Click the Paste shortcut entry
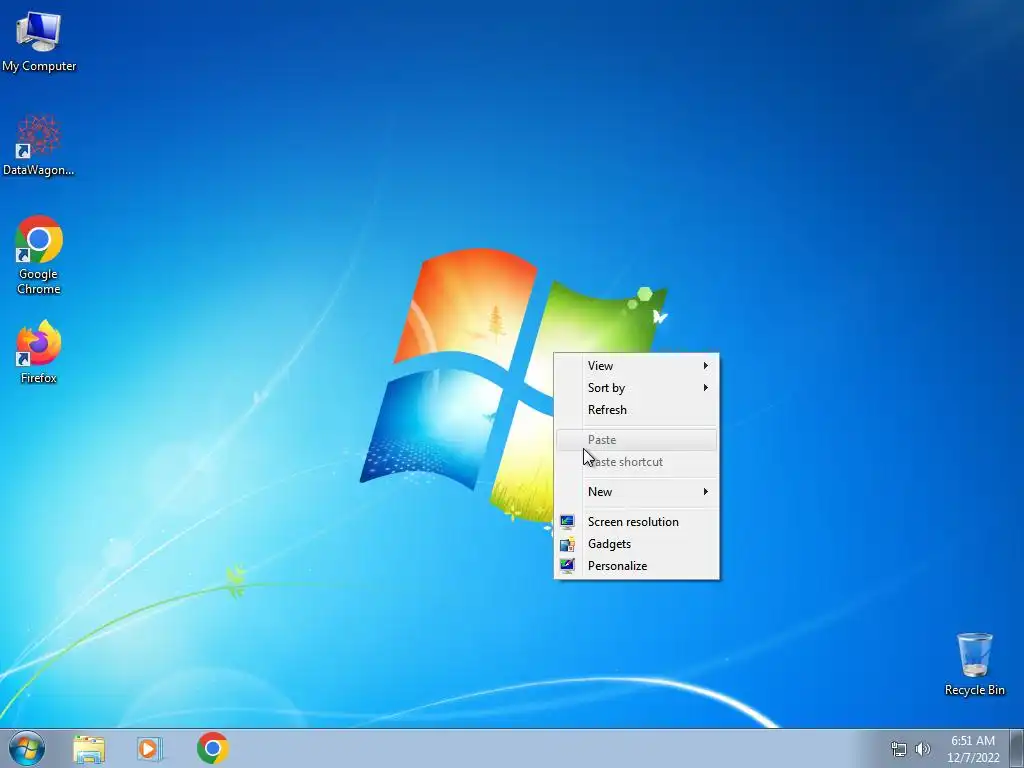Viewport: 1024px width, 768px height. 637,462
